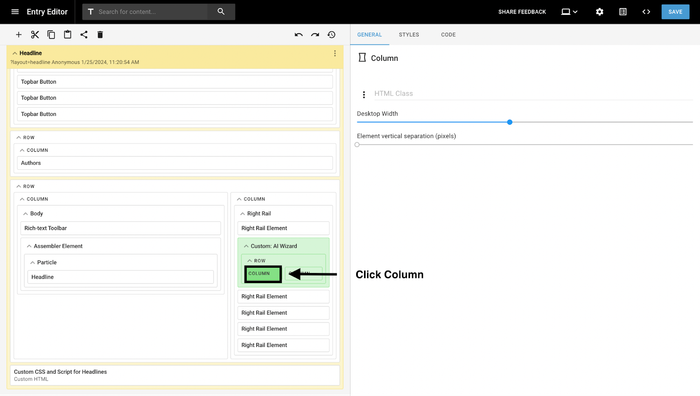Open the revision history clock icon
This screenshot has height=396, width=700.
click(332, 34)
